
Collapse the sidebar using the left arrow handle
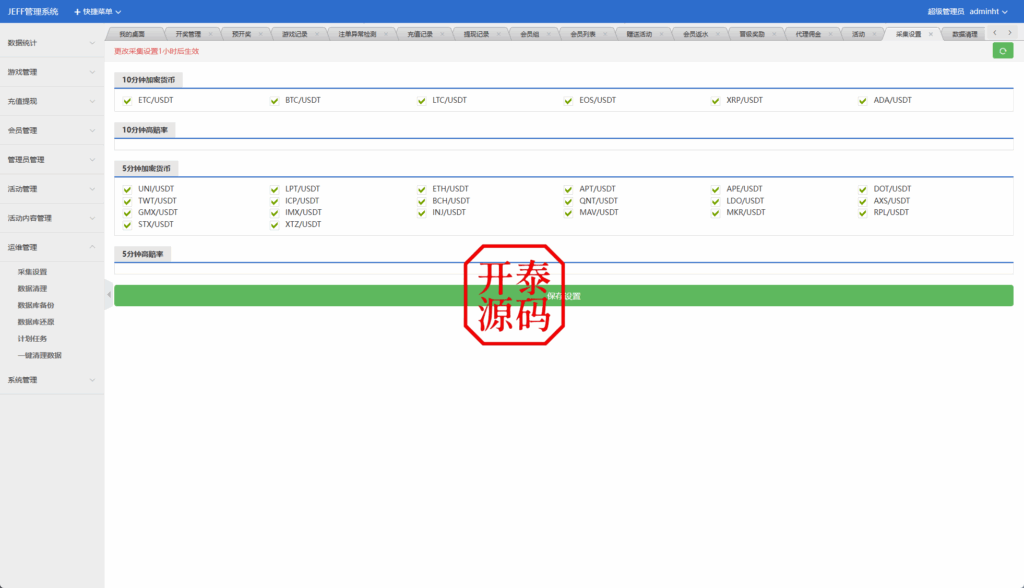(x=108, y=294)
